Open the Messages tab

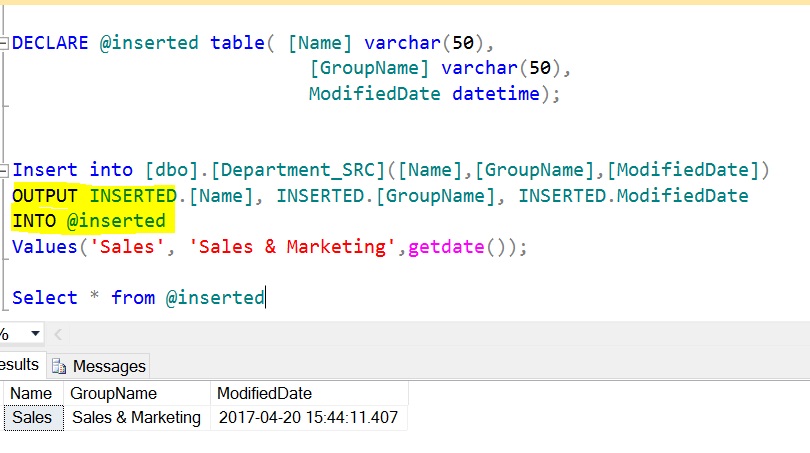[110, 366]
